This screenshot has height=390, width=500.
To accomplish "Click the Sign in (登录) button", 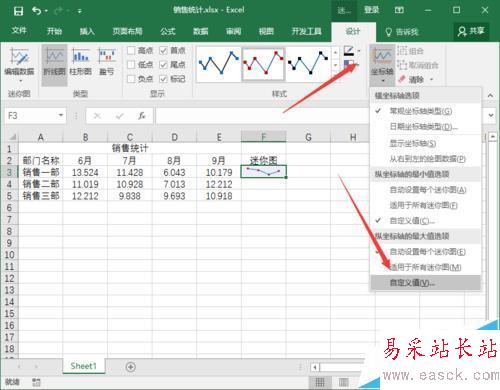I will point(372,10).
